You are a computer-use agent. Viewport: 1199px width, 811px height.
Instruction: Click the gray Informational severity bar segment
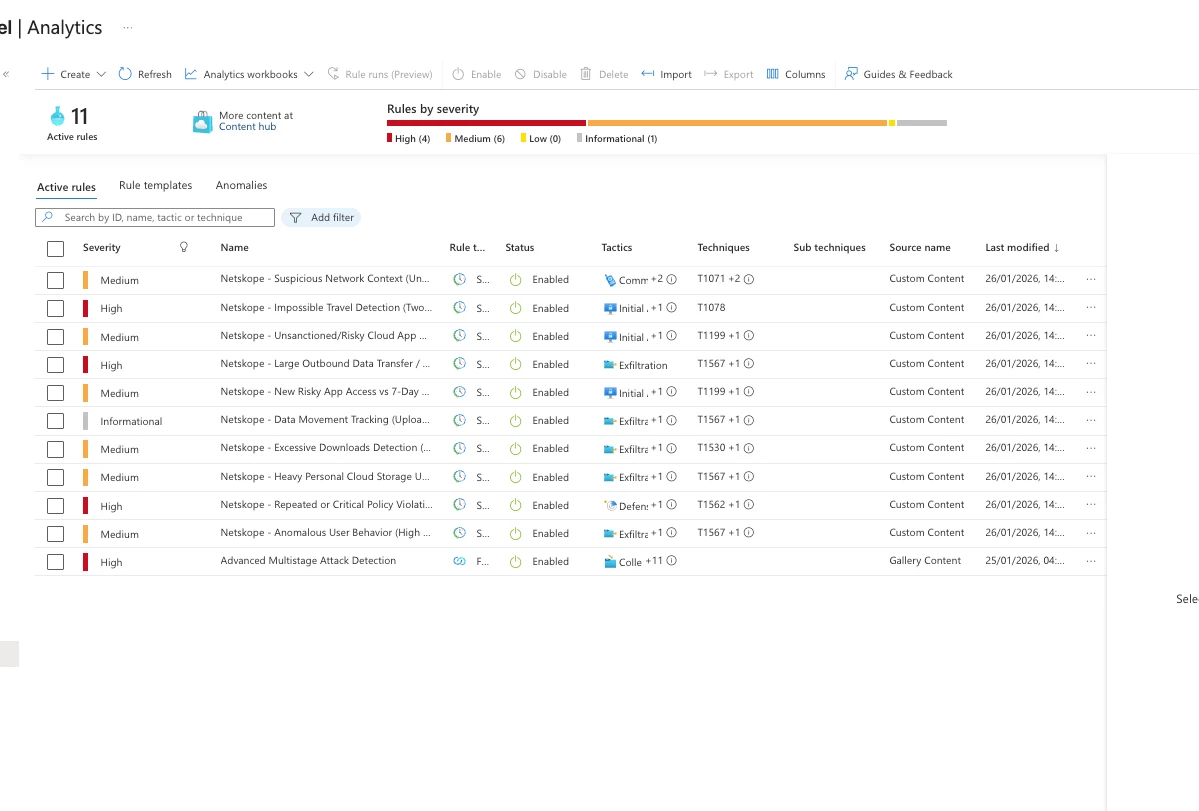[922, 123]
